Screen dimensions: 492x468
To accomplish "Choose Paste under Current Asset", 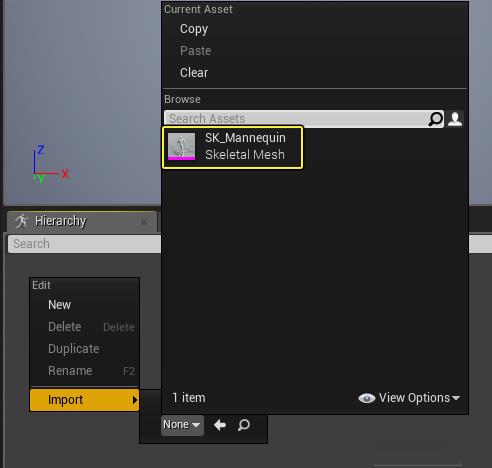I will (196, 51).
